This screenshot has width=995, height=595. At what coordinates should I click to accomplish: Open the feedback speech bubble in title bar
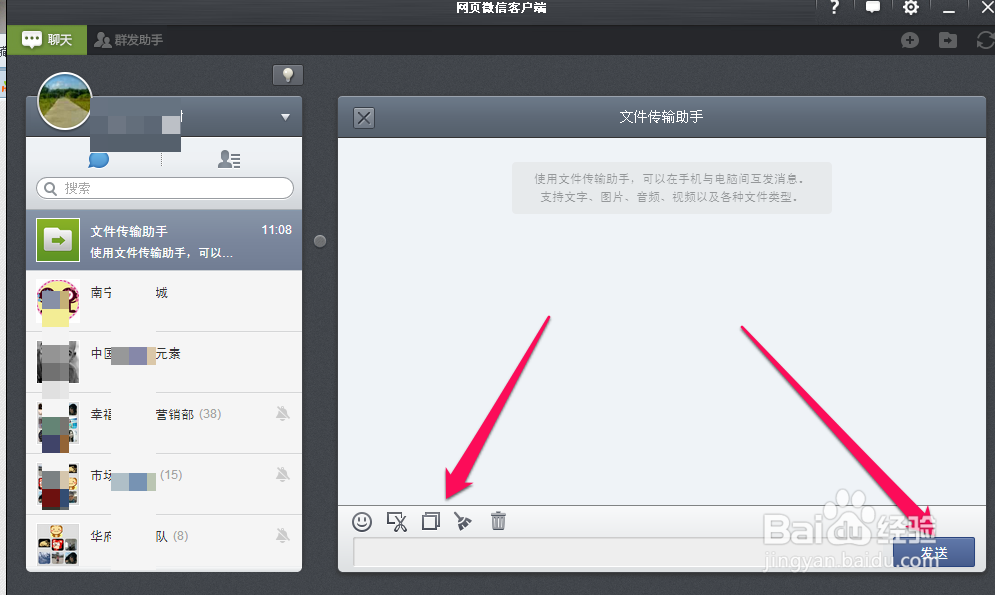[873, 7]
